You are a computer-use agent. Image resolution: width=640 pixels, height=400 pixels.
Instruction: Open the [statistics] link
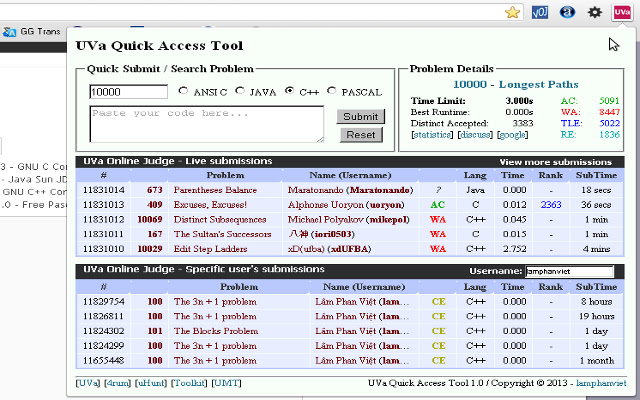click(432, 135)
